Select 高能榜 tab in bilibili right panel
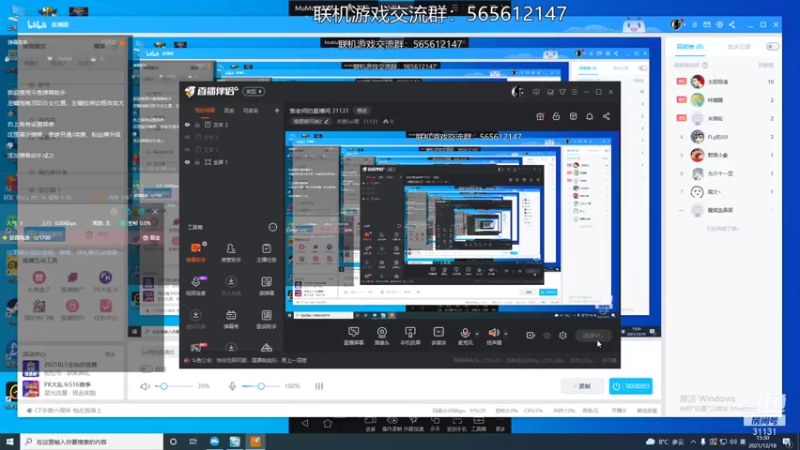800x450 pixels. (x=689, y=46)
